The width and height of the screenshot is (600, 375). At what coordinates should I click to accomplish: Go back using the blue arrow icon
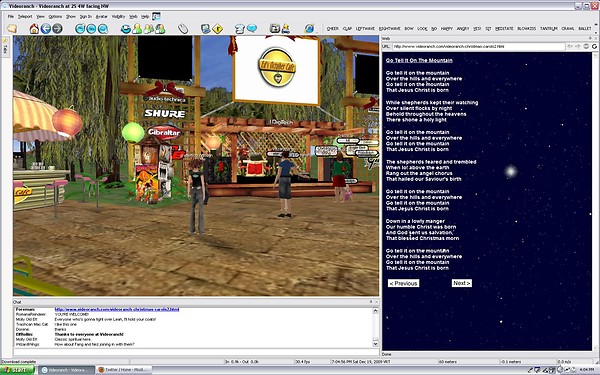(46, 29)
